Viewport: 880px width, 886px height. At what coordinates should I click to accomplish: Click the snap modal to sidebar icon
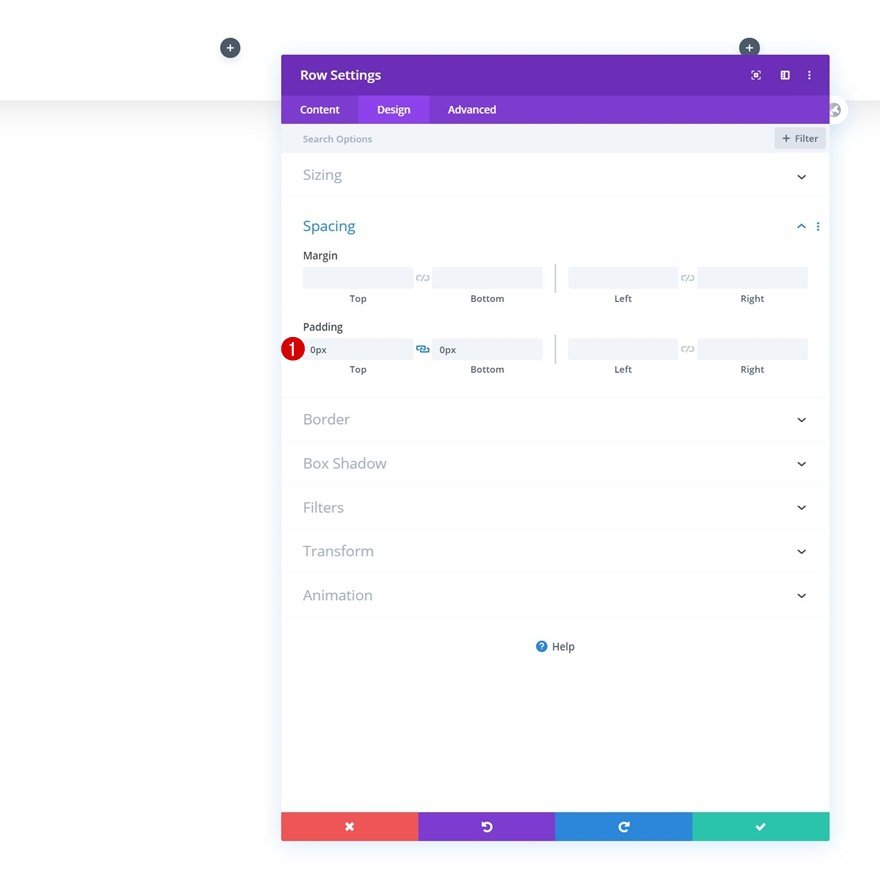tap(785, 75)
